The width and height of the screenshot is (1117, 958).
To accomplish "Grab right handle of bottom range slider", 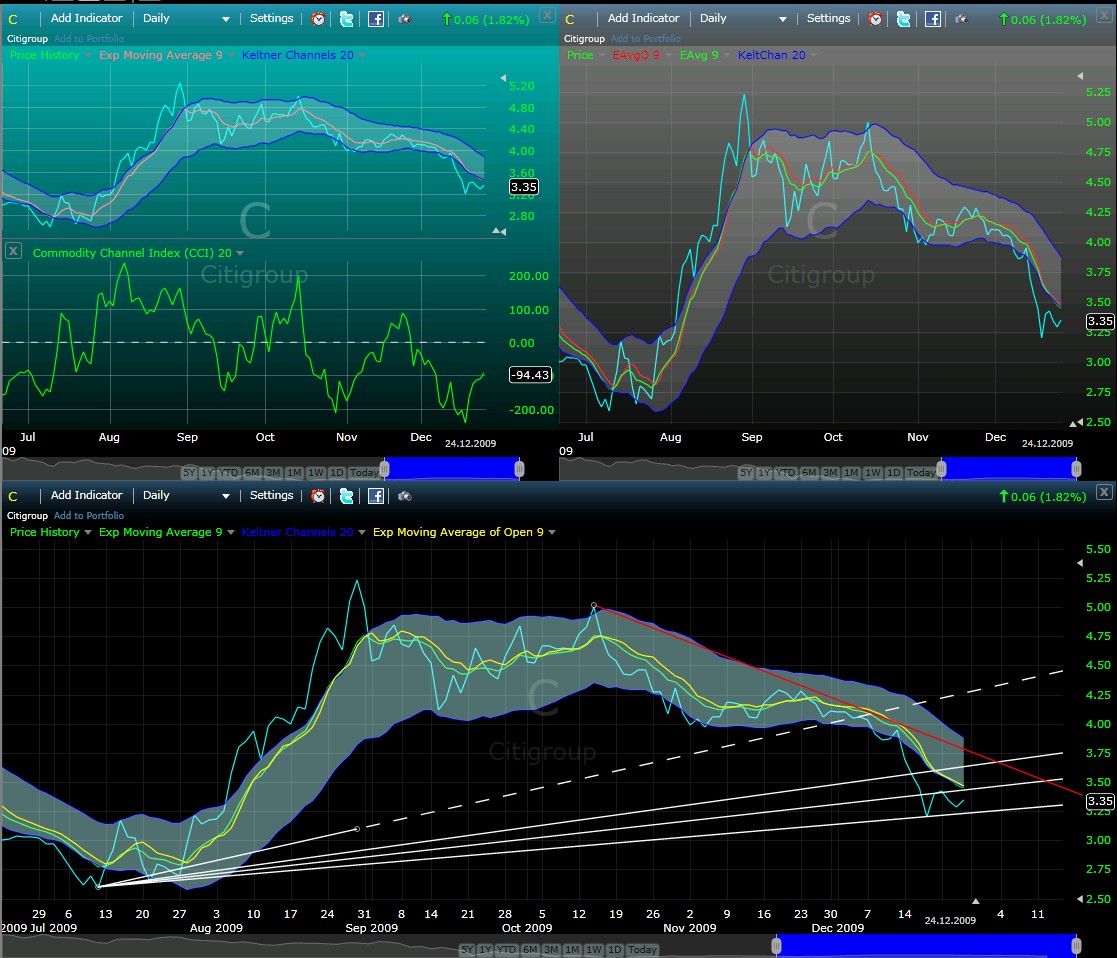I will [x=1076, y=946].
